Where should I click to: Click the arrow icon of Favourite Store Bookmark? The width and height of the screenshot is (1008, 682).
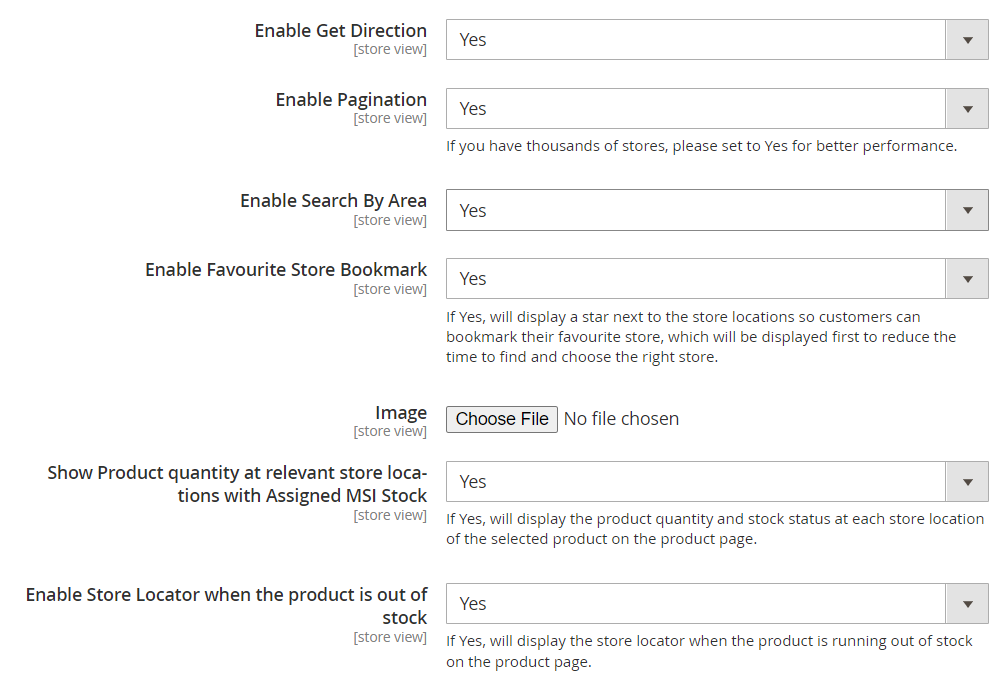967,279
